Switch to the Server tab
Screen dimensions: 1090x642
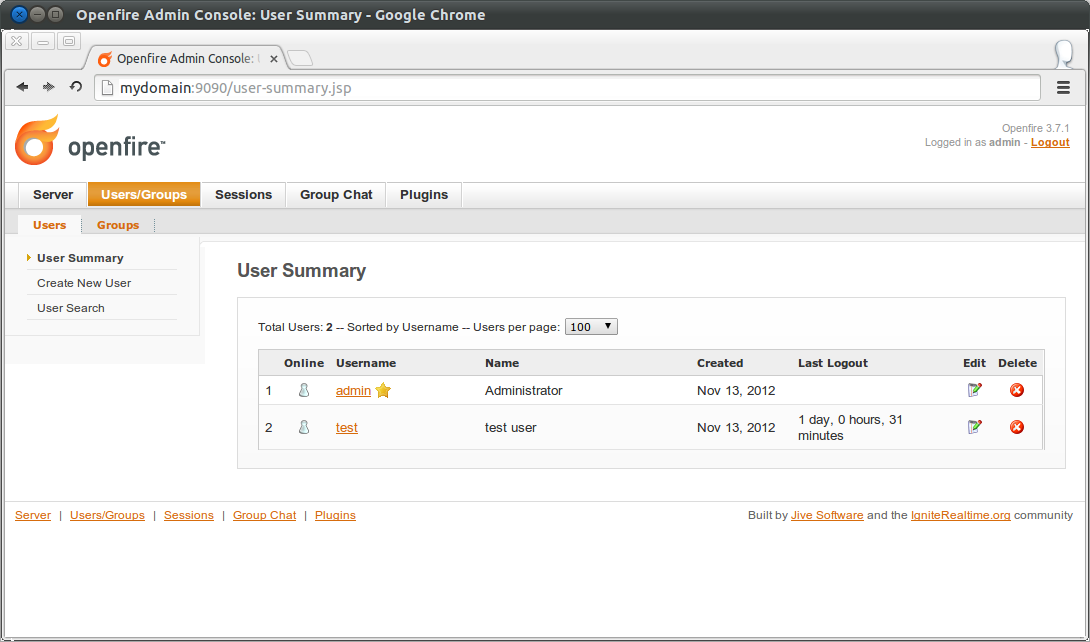pos(53,195)
